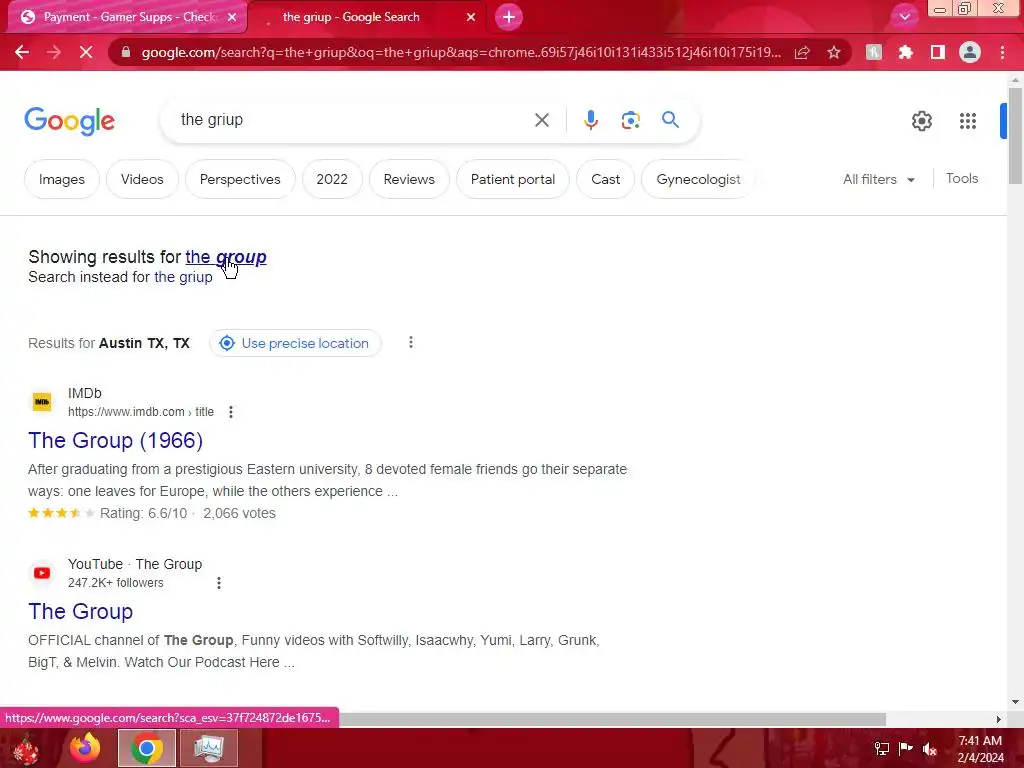The height and width of the screenshot is (768, 1024).
Task: Click in the search input field
Action: coord(349,120)
